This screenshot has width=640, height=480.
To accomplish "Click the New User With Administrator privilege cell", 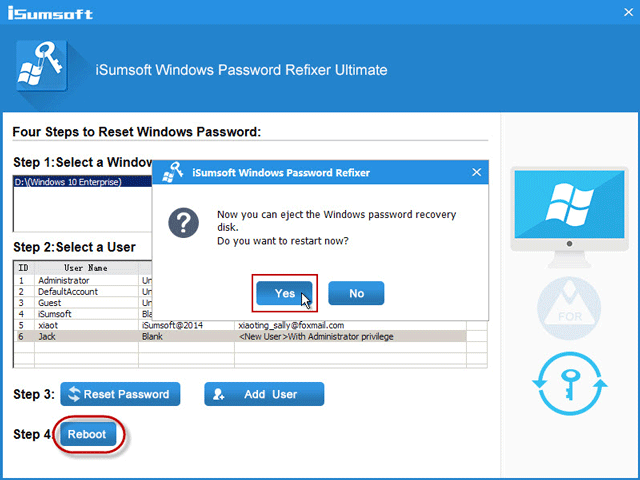I will click(x=350, y=336).
